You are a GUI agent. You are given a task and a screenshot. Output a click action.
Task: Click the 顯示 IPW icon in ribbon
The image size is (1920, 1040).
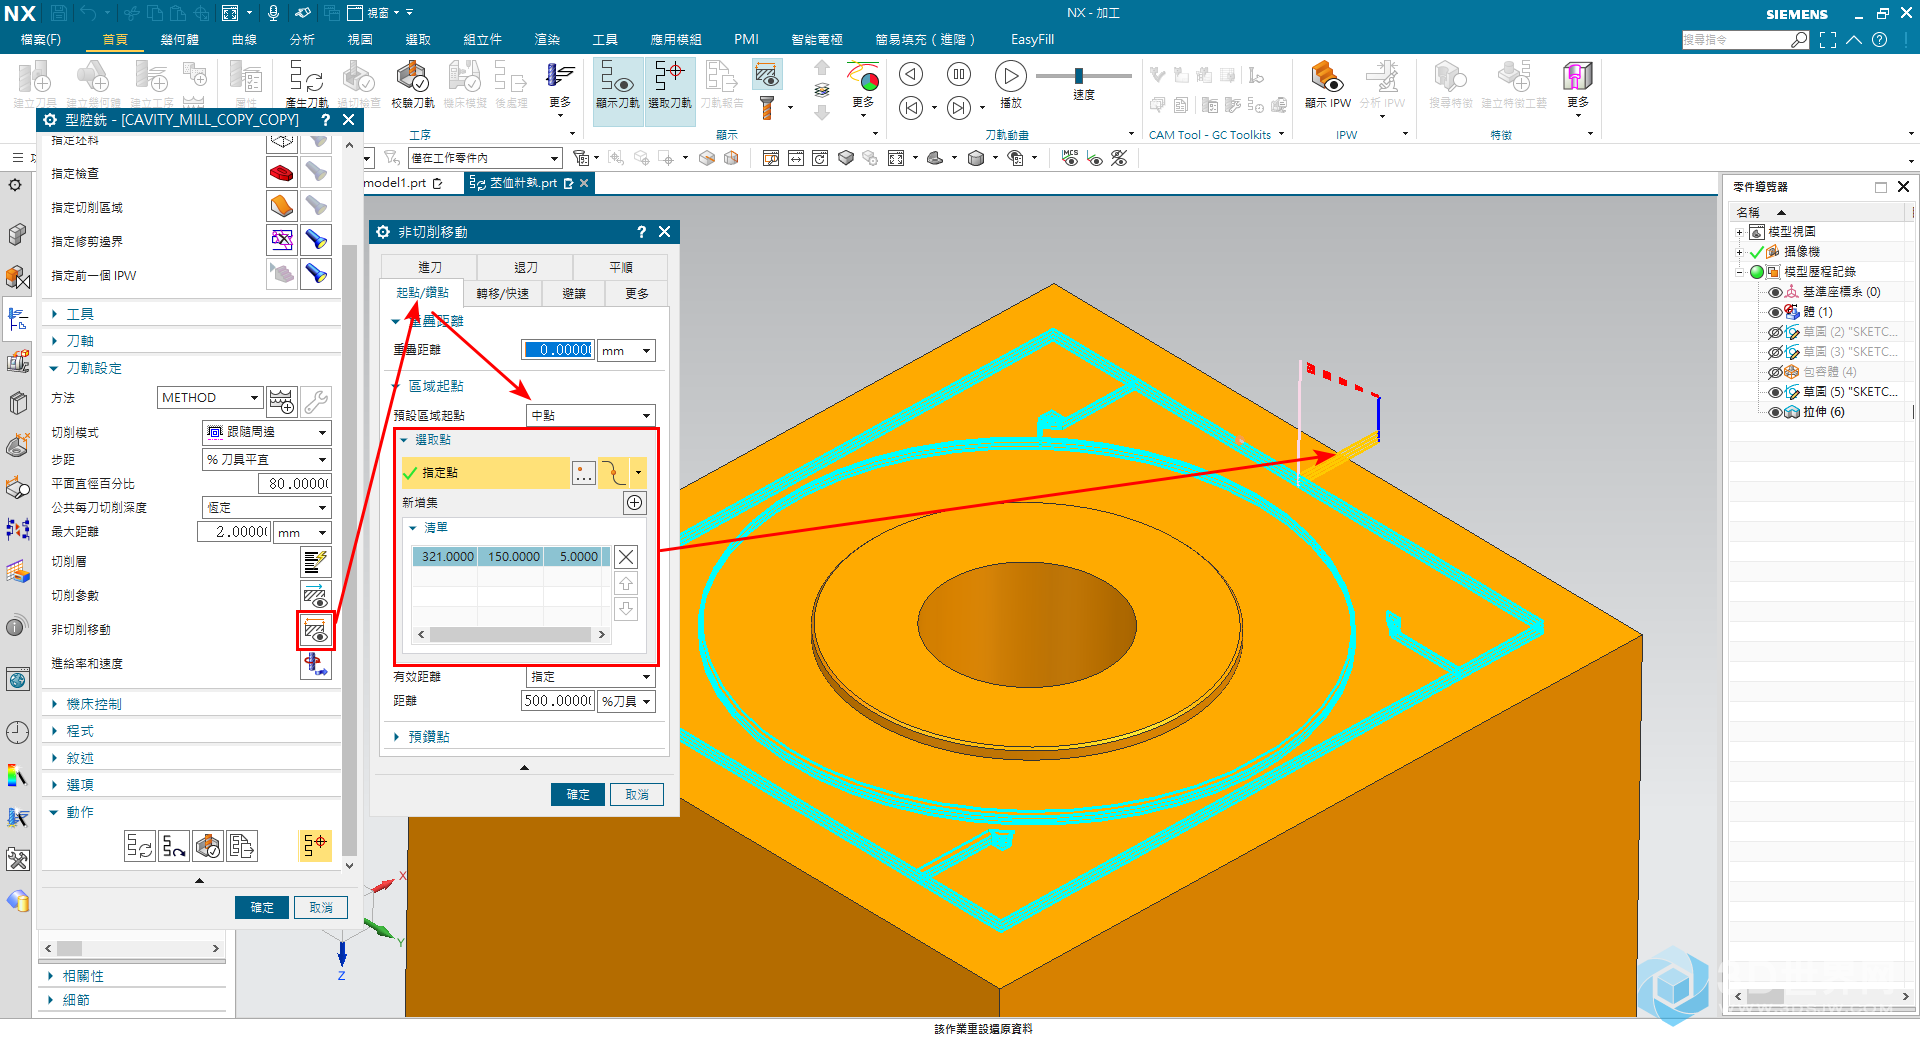click(x=1327, y=77)
